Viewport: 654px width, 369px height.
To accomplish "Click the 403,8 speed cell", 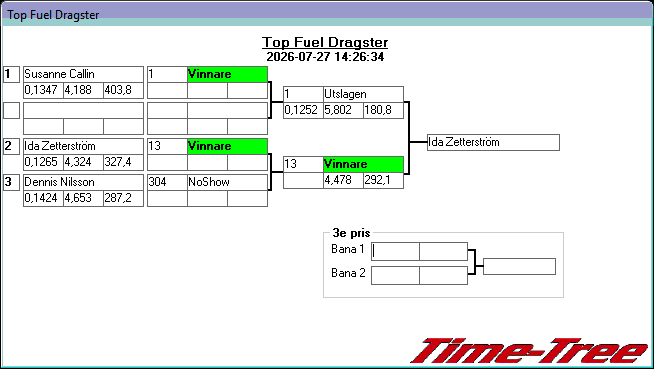I will tap(123, 90).
